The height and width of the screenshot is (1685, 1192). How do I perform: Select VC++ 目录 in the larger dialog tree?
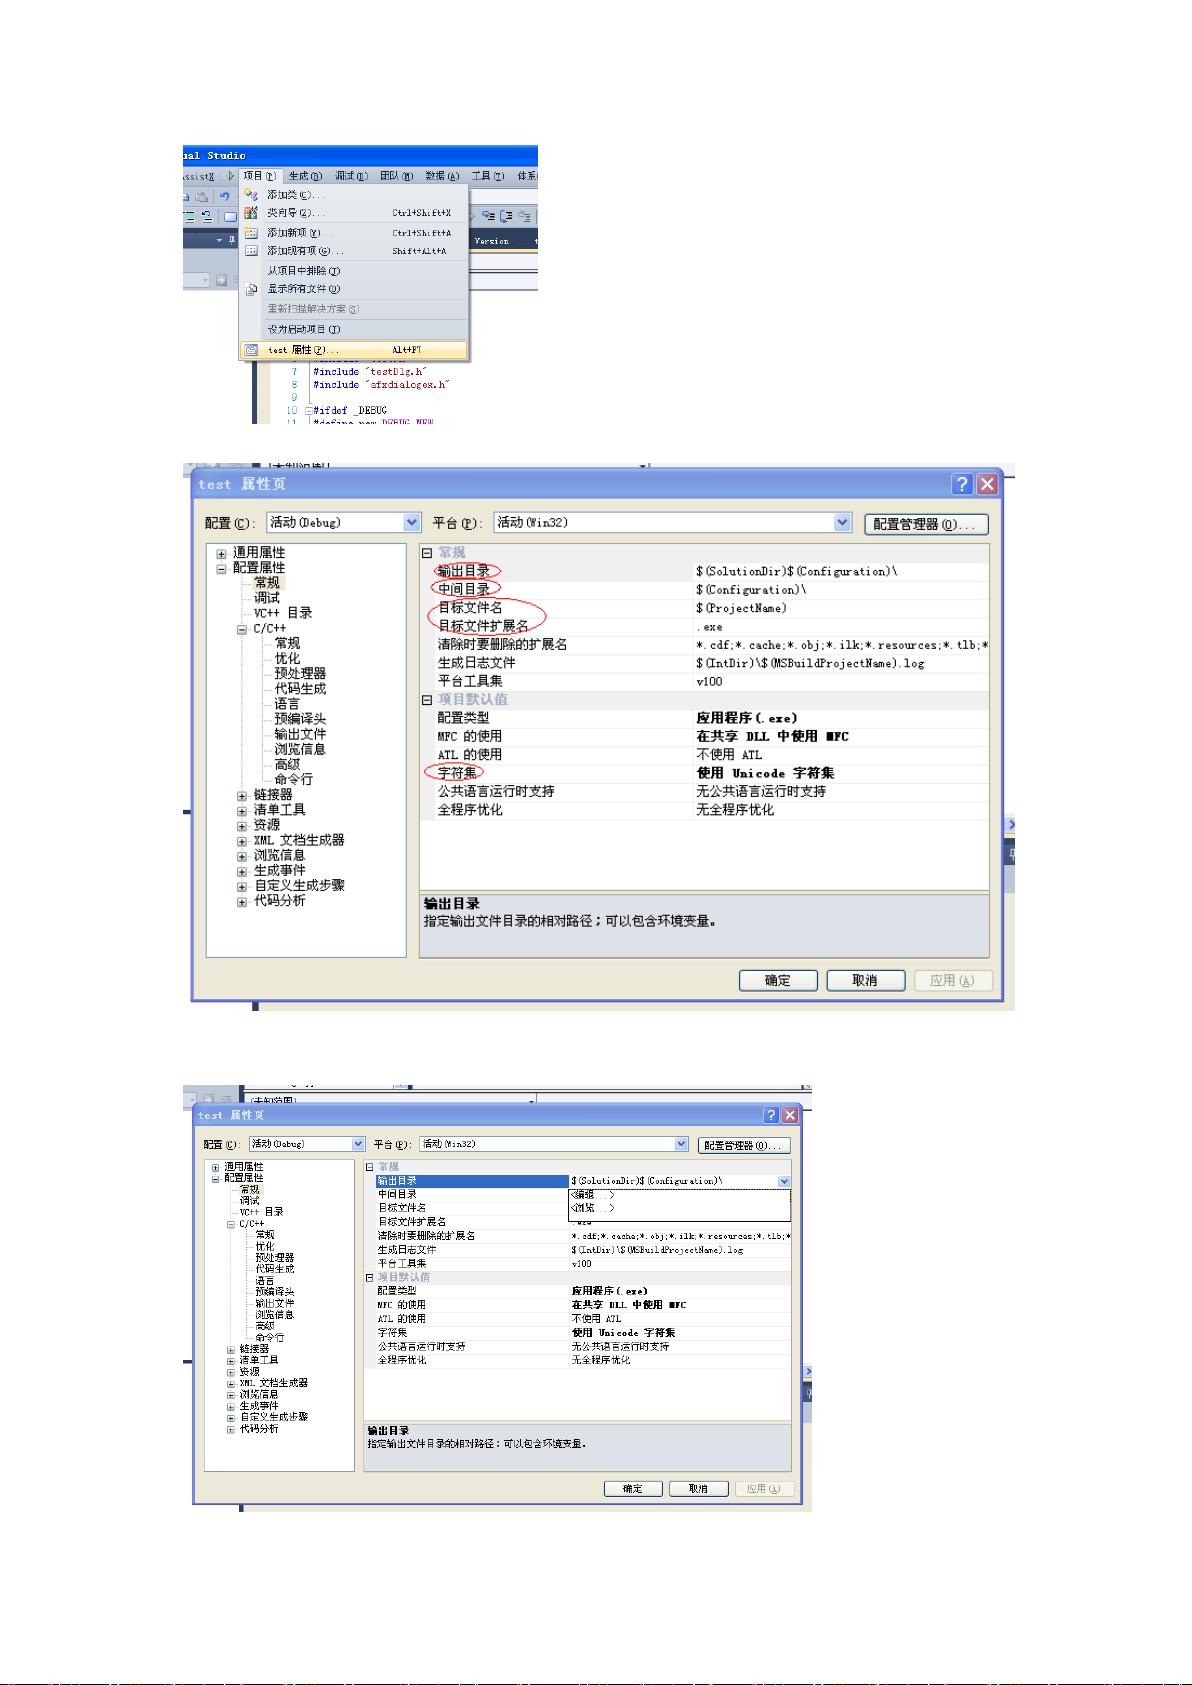[x=283, y=613]
